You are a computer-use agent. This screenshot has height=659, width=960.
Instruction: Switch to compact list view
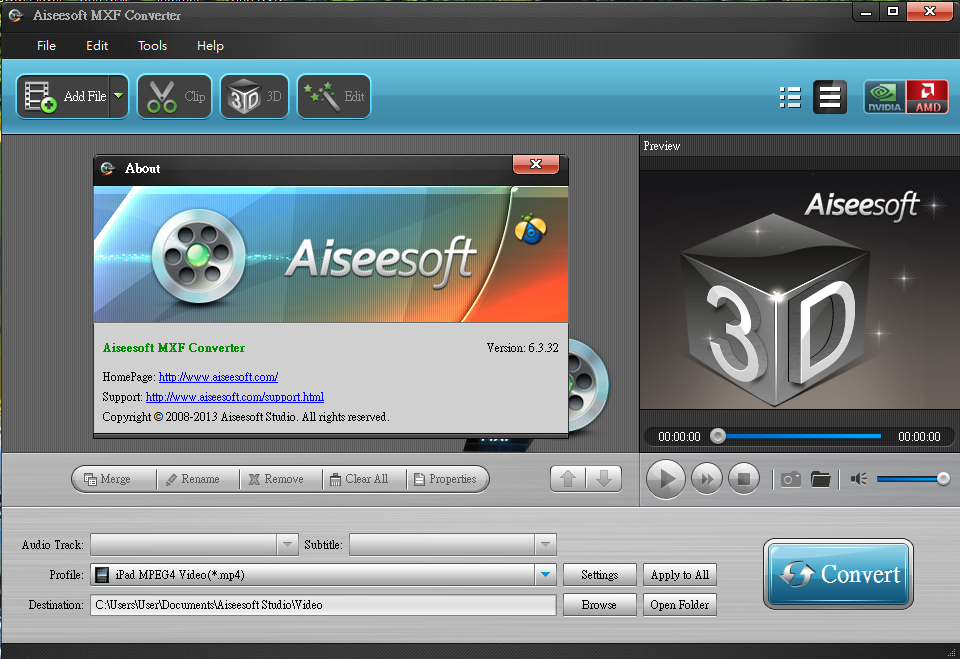(x=829, y=97)
